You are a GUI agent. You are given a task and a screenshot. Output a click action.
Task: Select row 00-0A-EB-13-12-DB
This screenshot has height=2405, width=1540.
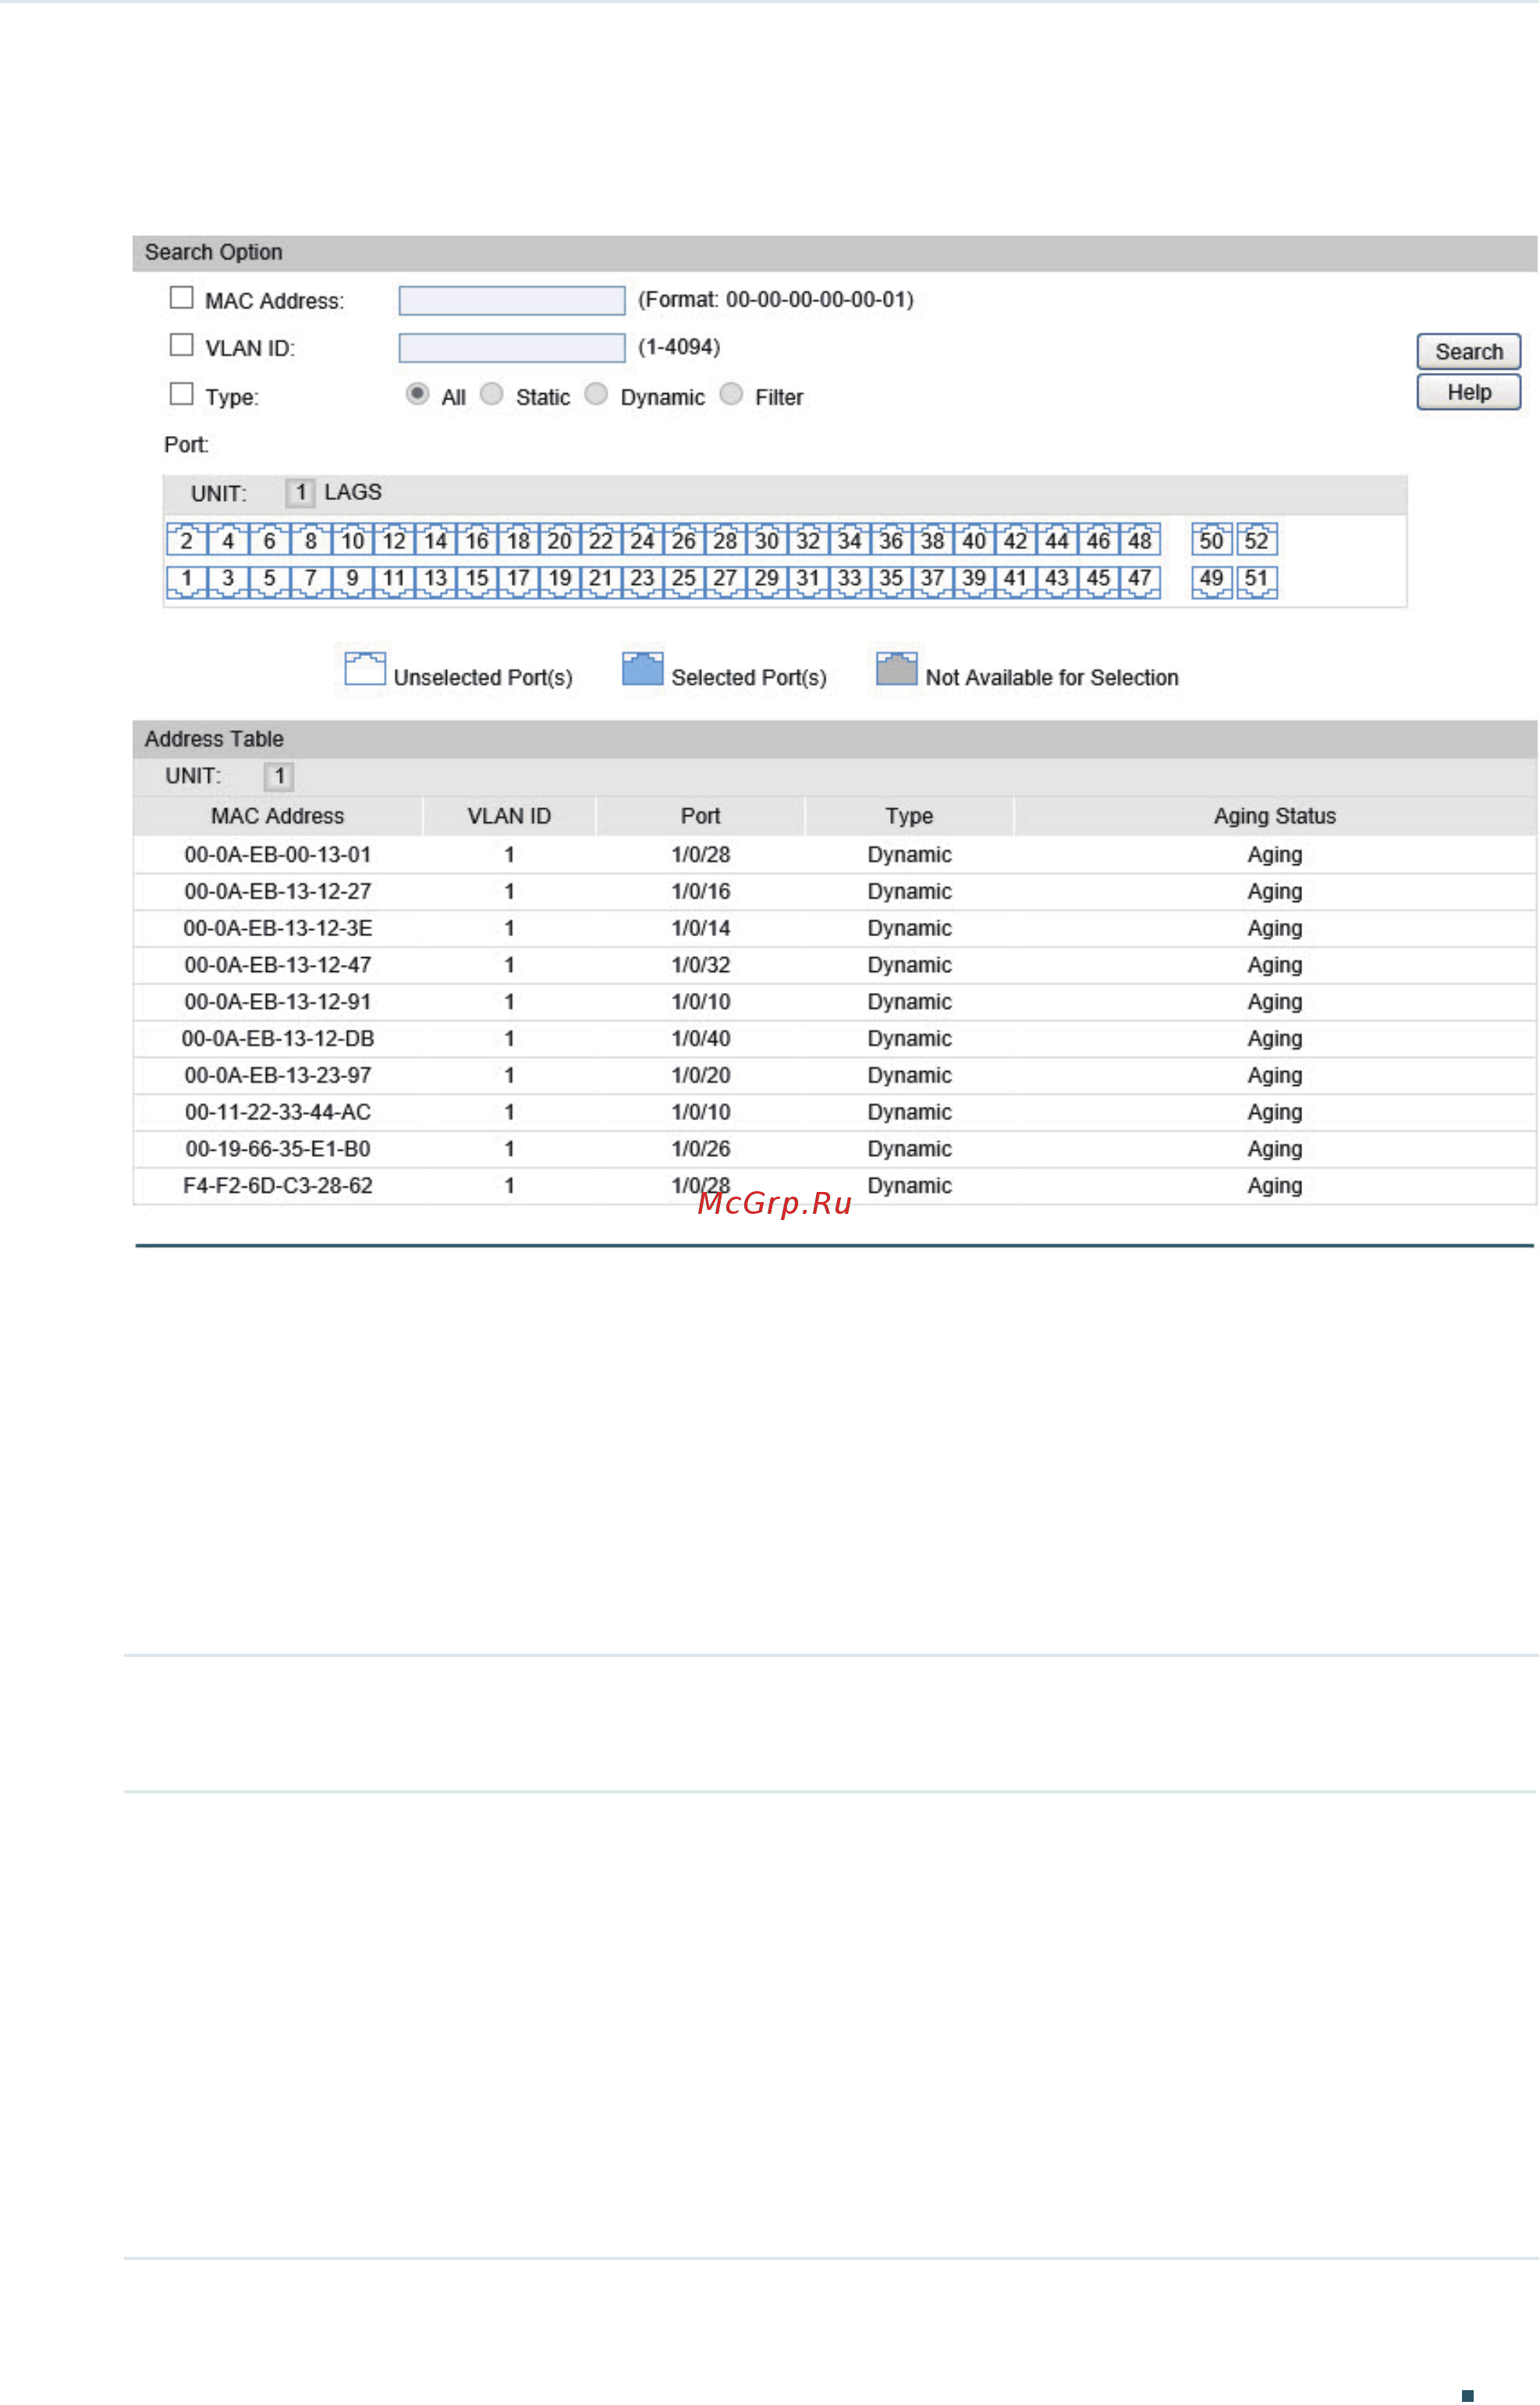pos(835,1039)
